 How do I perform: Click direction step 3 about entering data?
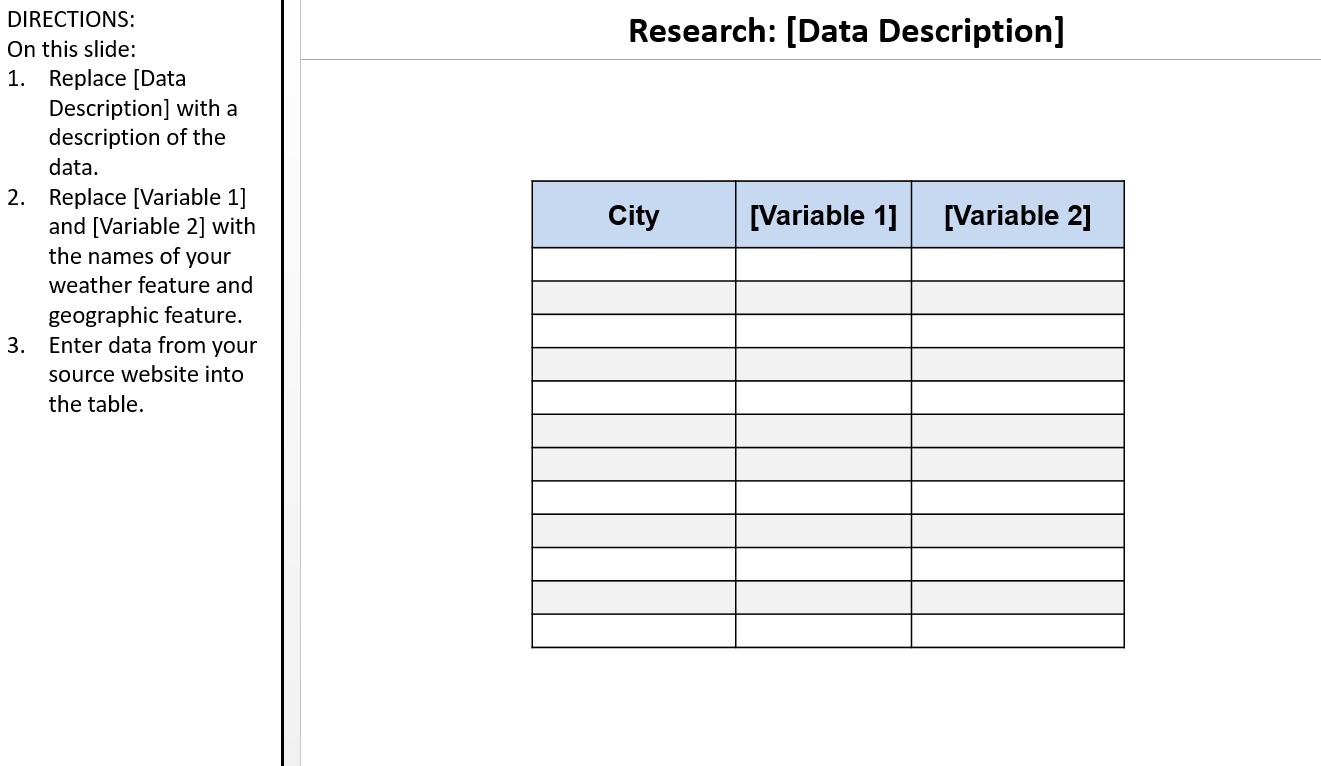tap(132, 374)
